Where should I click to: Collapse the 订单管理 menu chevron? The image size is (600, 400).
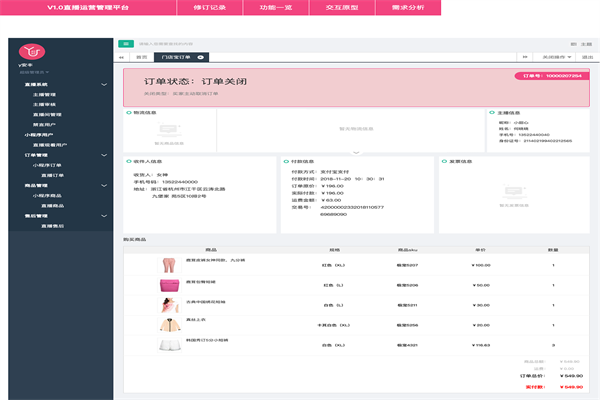(x=104, y=155)
